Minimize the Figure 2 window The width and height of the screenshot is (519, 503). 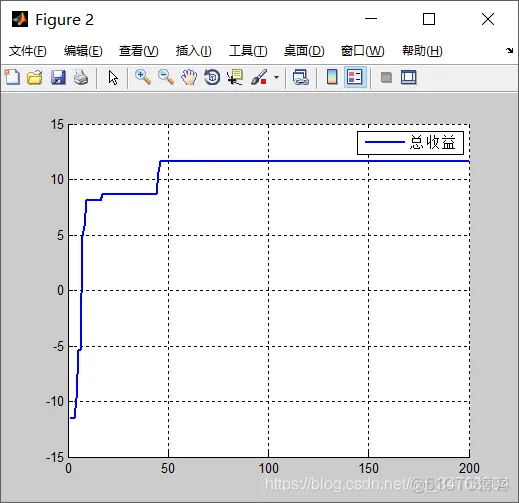point(371,19)
